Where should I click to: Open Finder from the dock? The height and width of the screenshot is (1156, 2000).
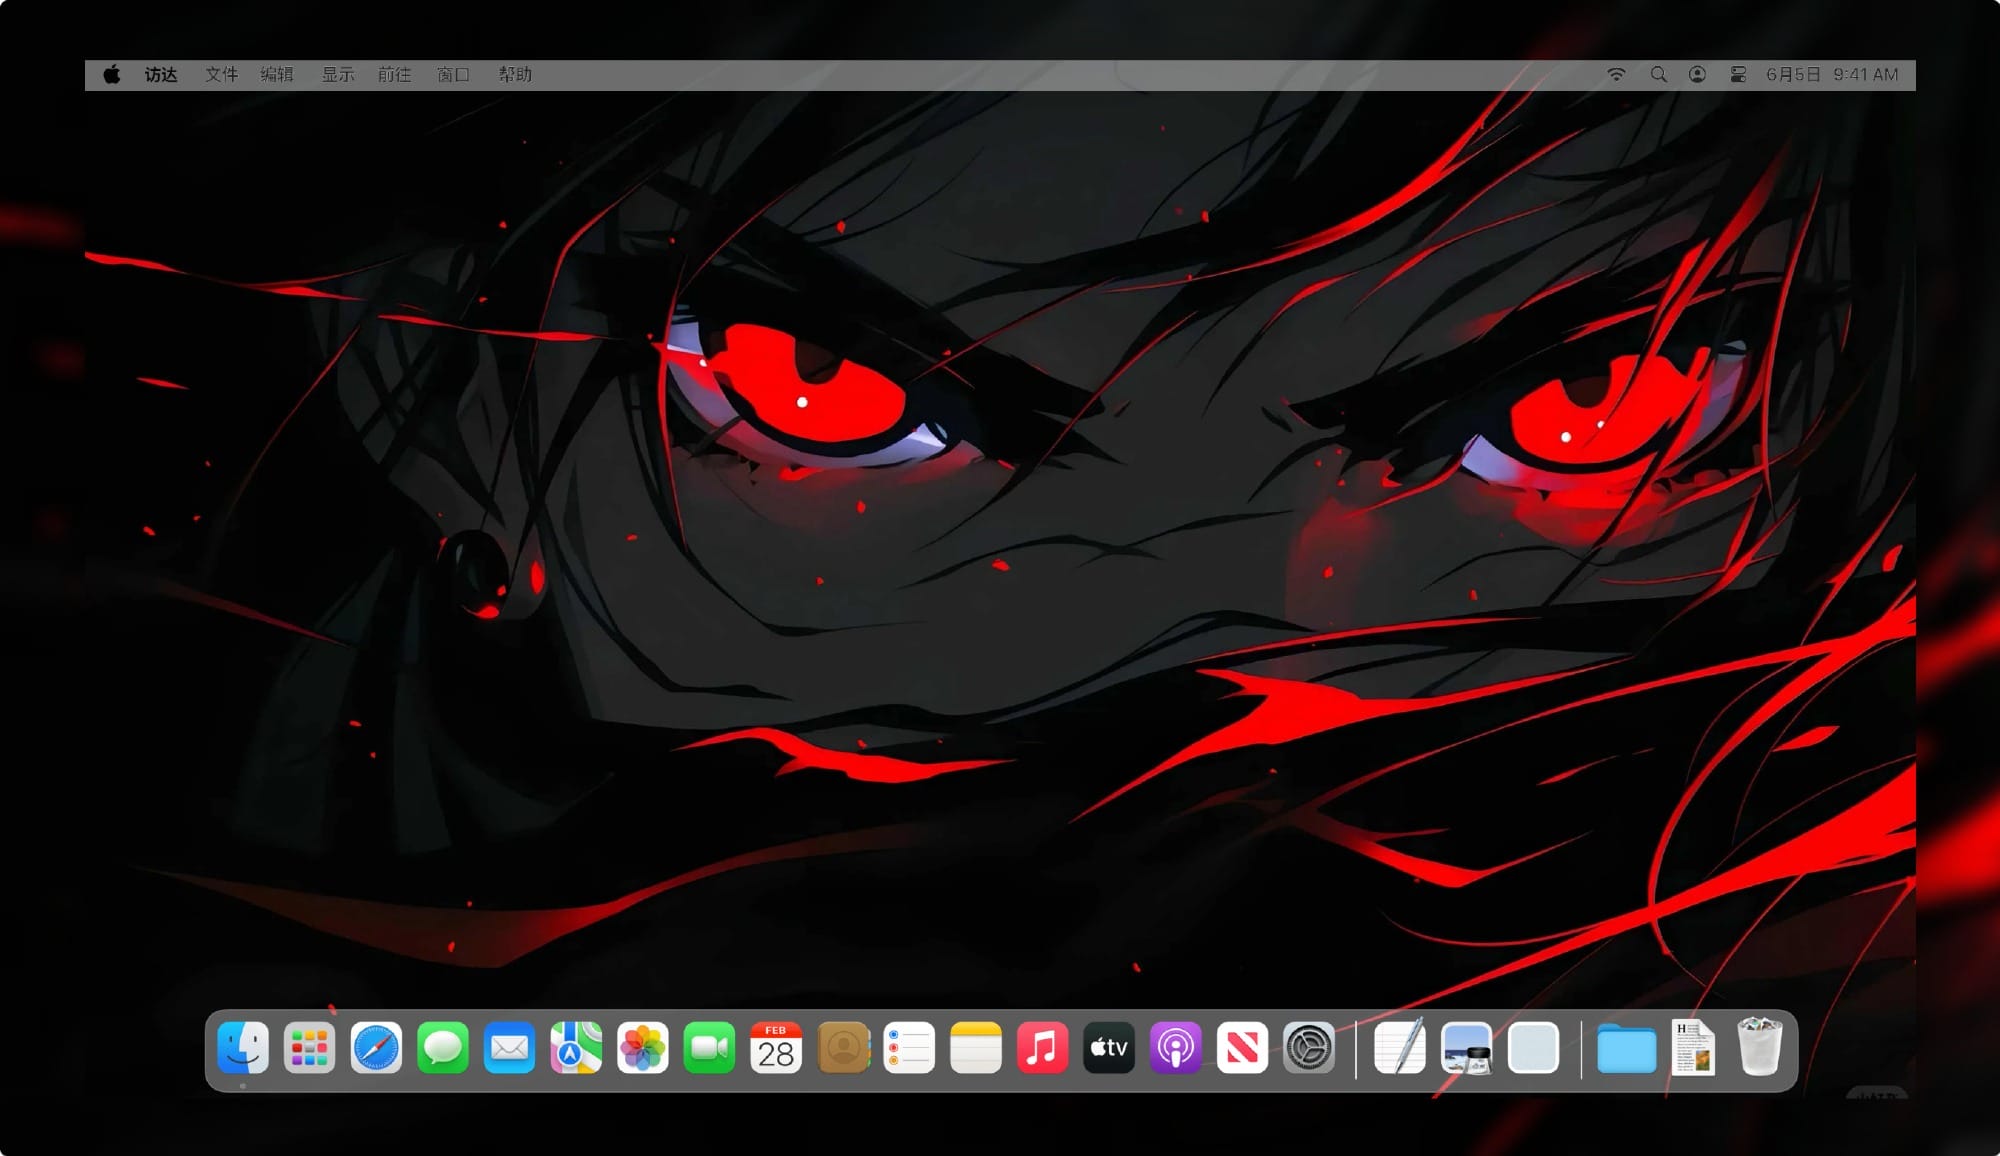pyautogui.click(x=243, y=1048)
